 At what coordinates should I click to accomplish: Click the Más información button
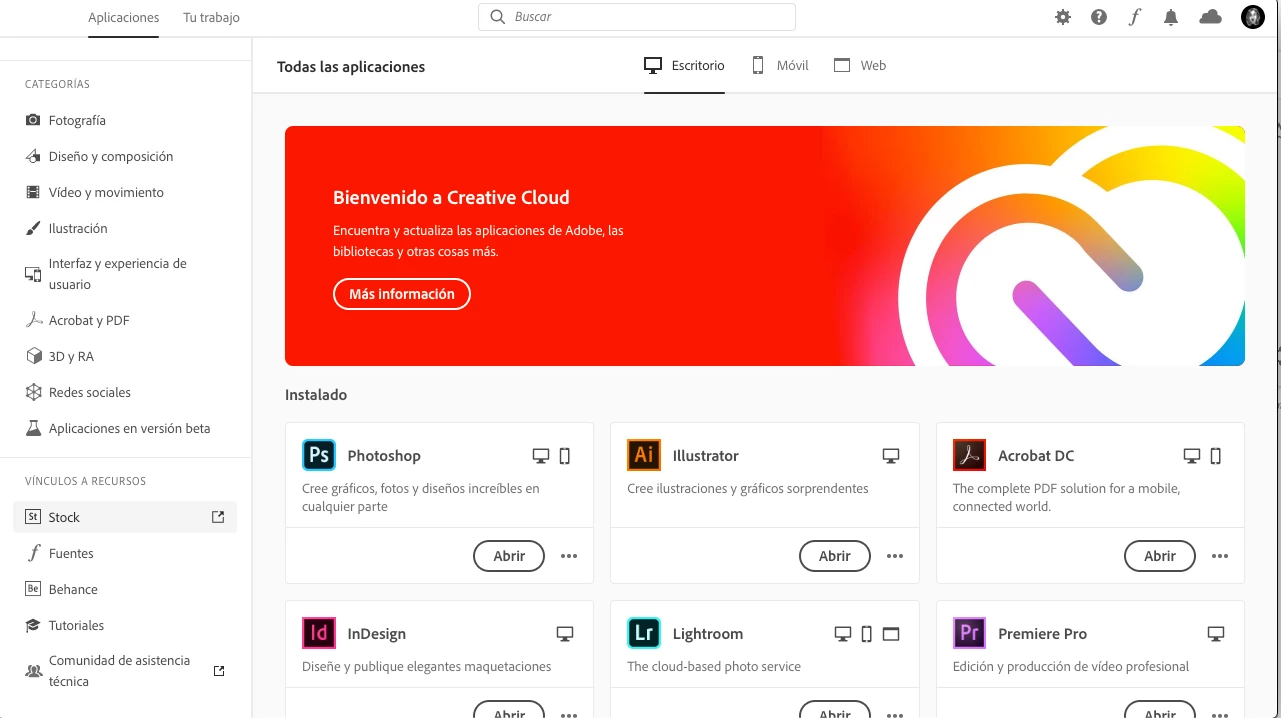click(402, 294)
